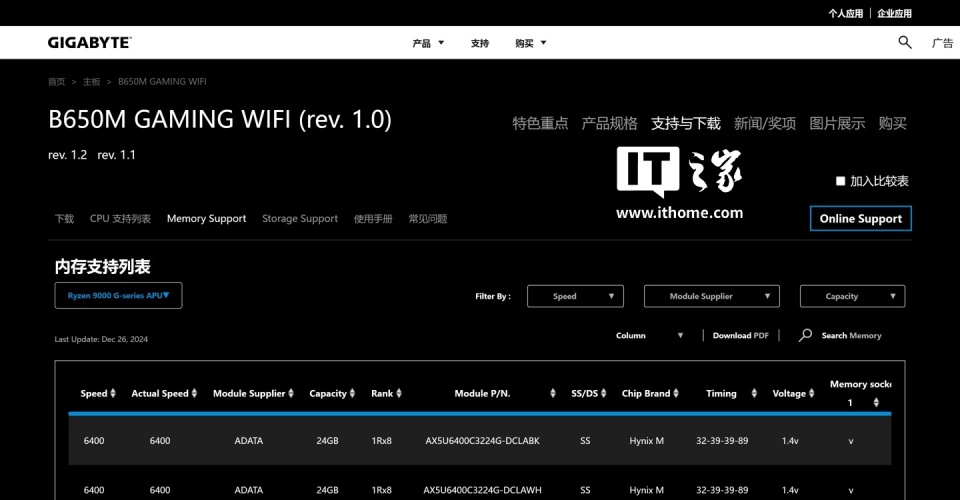This screenshot has height=500, width=960.
Task: Sort table by SS/DS column arrows
Action: coord(603,394)
